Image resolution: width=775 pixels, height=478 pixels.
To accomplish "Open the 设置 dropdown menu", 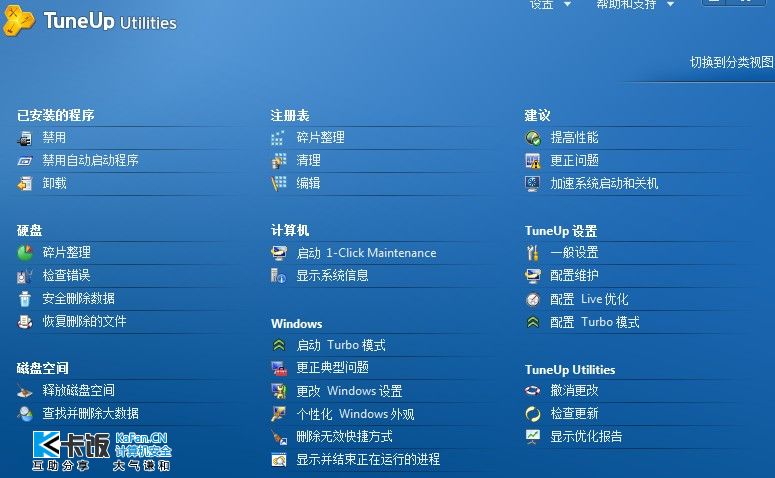I will tap(550, 4).
